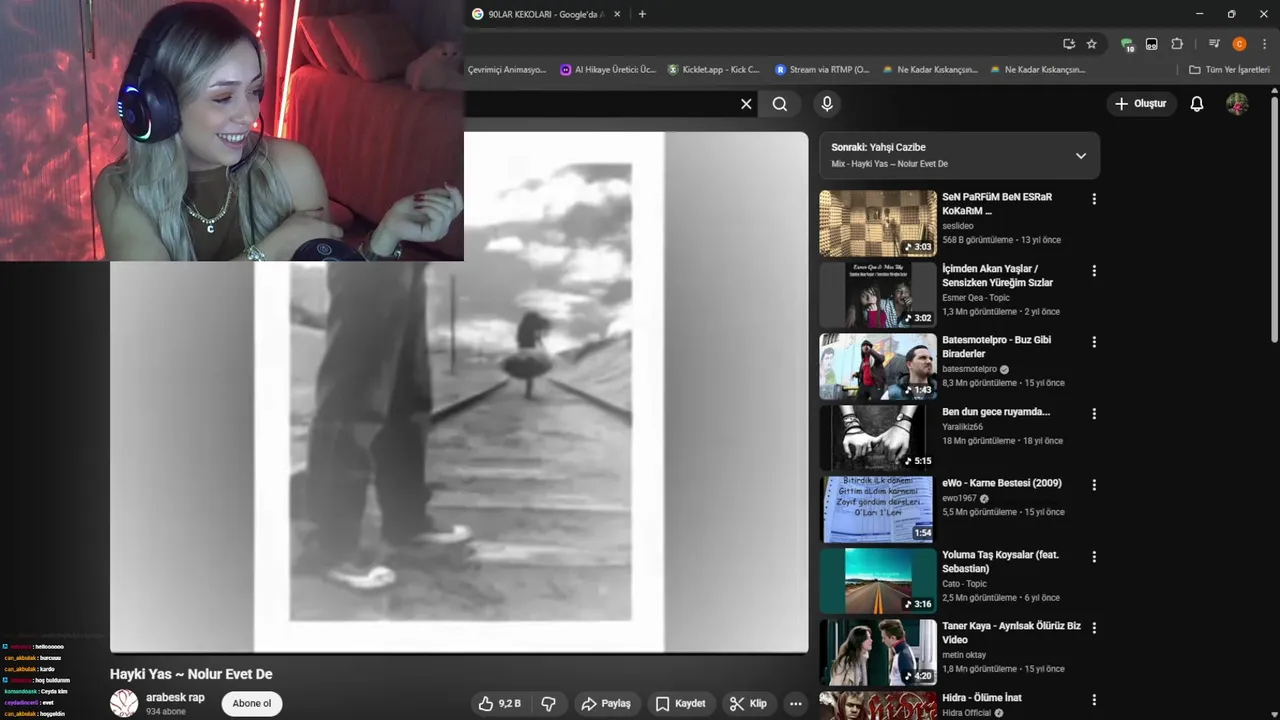Open options for eWo Karne Bestesi video
The height and width of the screenshot is (720, 1280).
(x=1094, y=485)
